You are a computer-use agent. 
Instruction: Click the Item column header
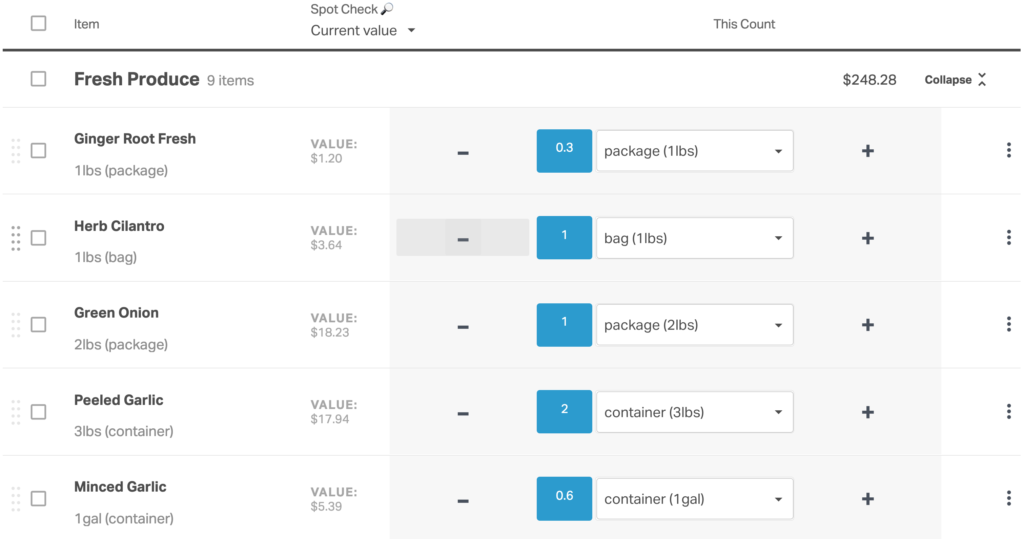point(87,24)
